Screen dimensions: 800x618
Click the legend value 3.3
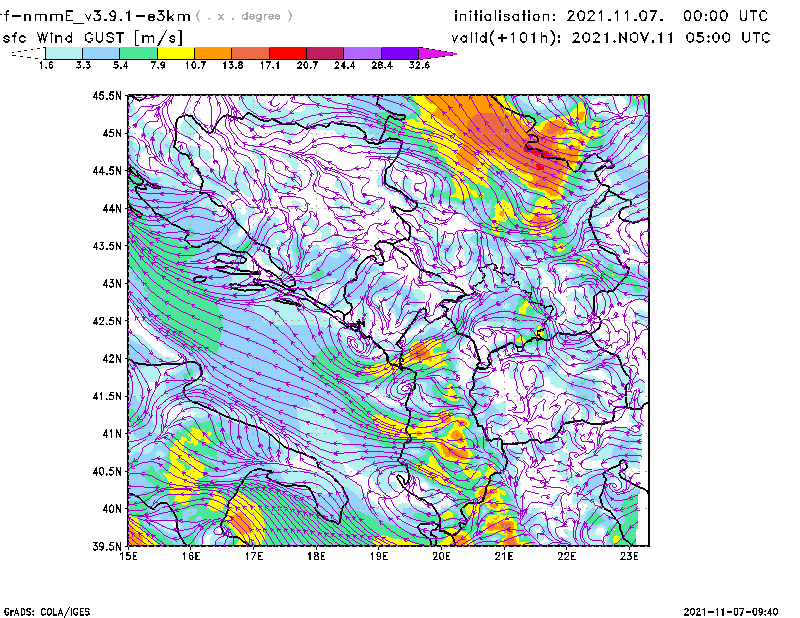point(83,65)
